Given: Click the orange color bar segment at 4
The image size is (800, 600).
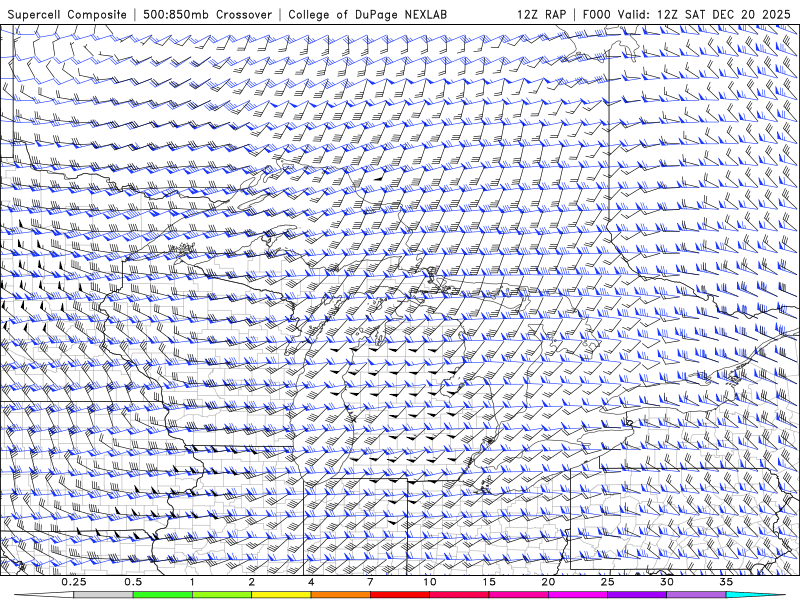Looking at the screenshot, I should click(340, 595).
